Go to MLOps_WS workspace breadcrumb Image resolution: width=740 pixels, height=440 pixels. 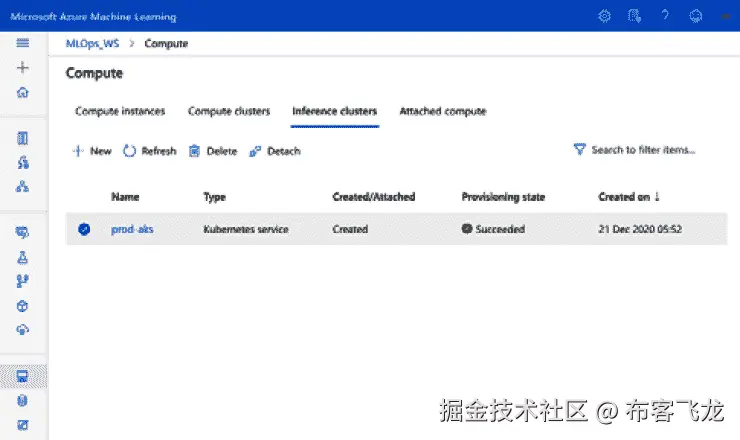click(92, 43)
